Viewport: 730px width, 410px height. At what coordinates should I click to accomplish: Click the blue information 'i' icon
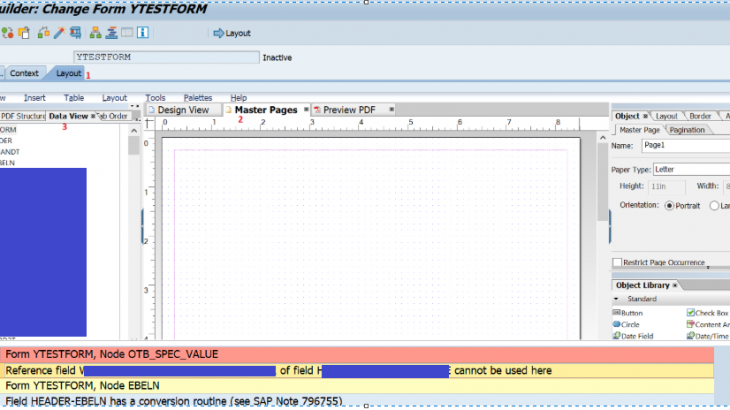click(142, 33)
